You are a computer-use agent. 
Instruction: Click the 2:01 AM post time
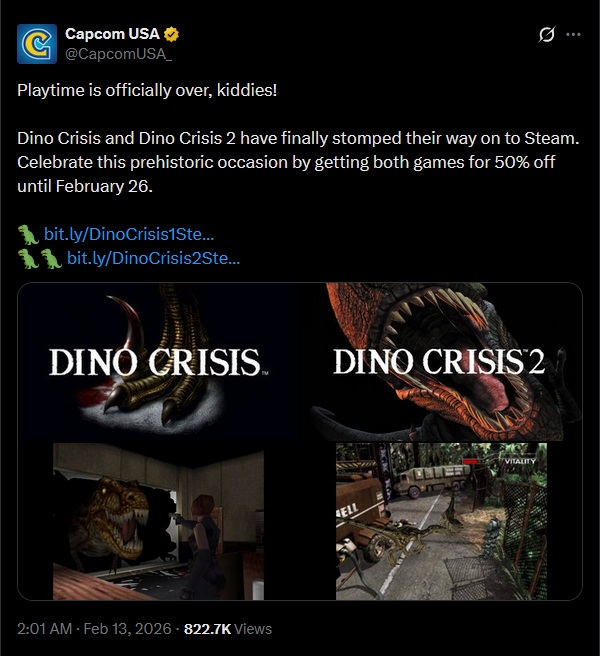45,629
